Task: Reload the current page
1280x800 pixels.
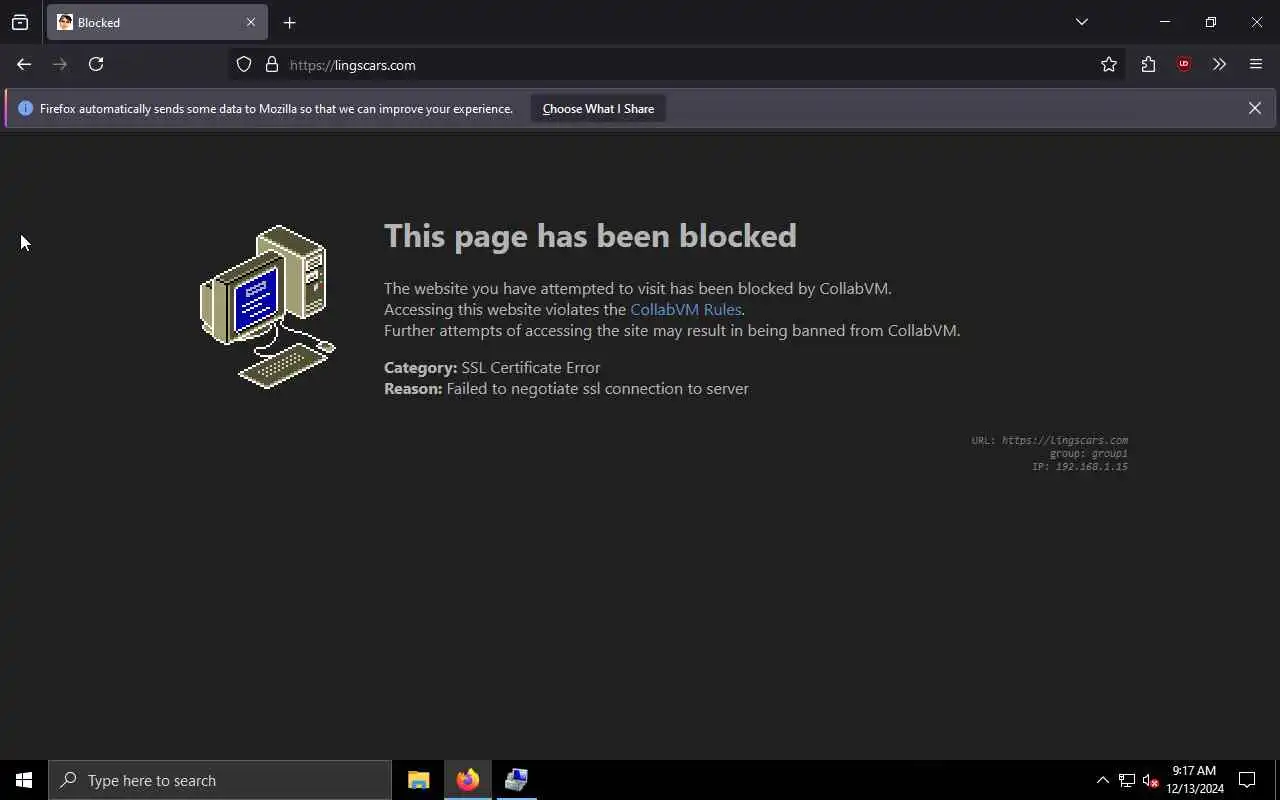Action: pyautogui.click(x=96, y=64)
